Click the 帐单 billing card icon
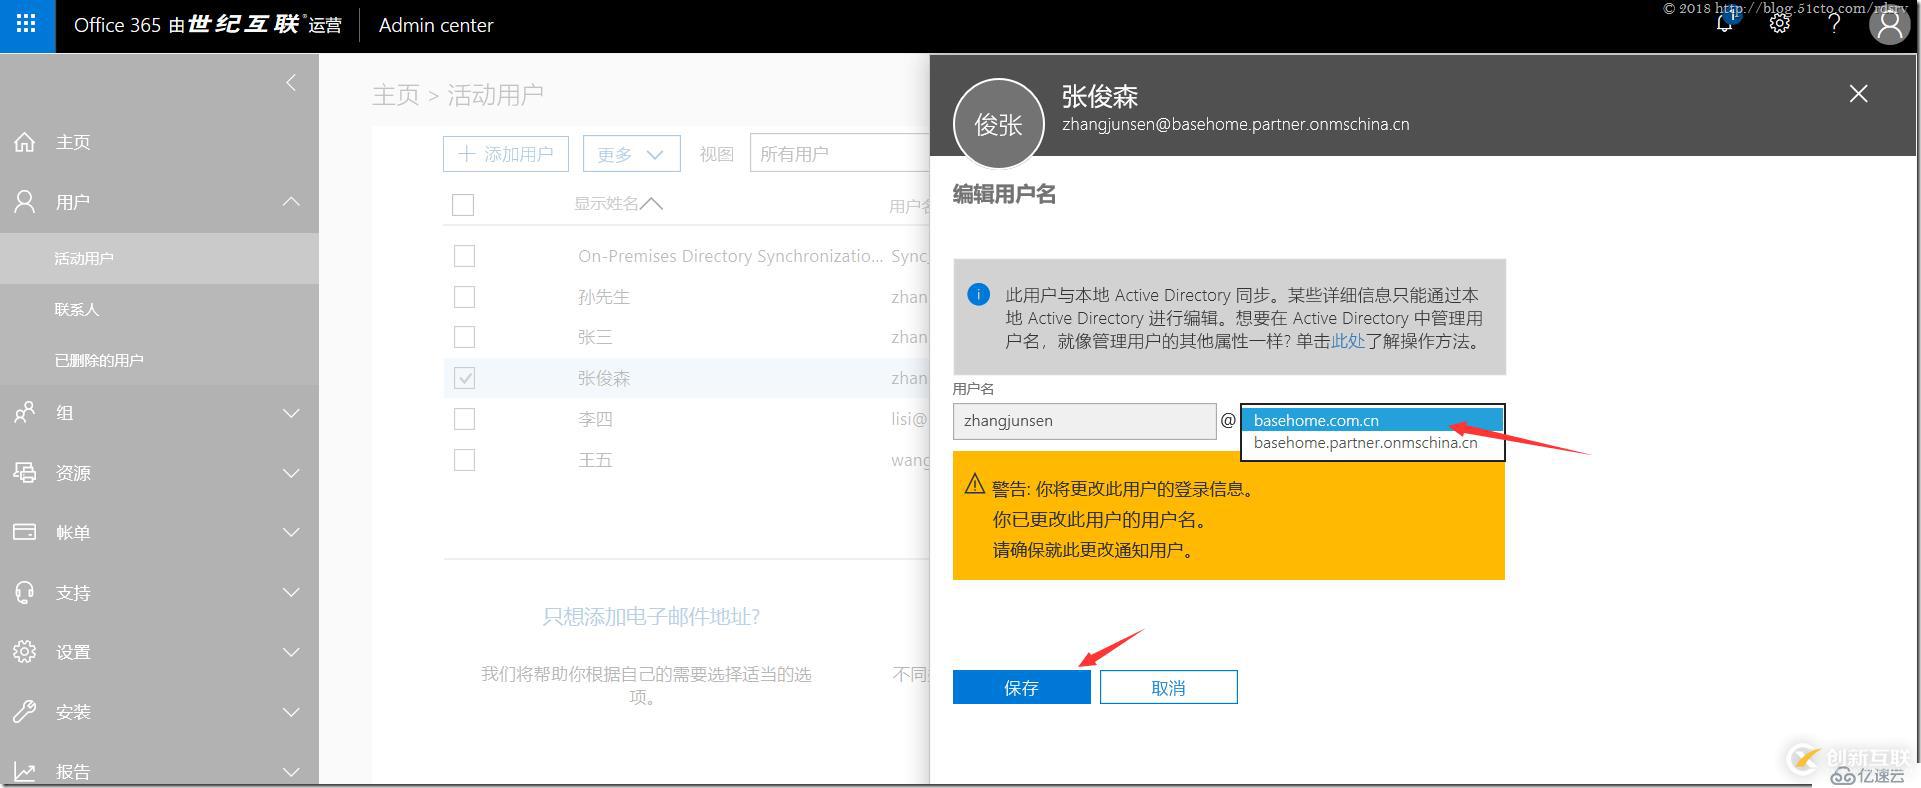The height and width of the screenshot is (788, 1921). [25, 532]
